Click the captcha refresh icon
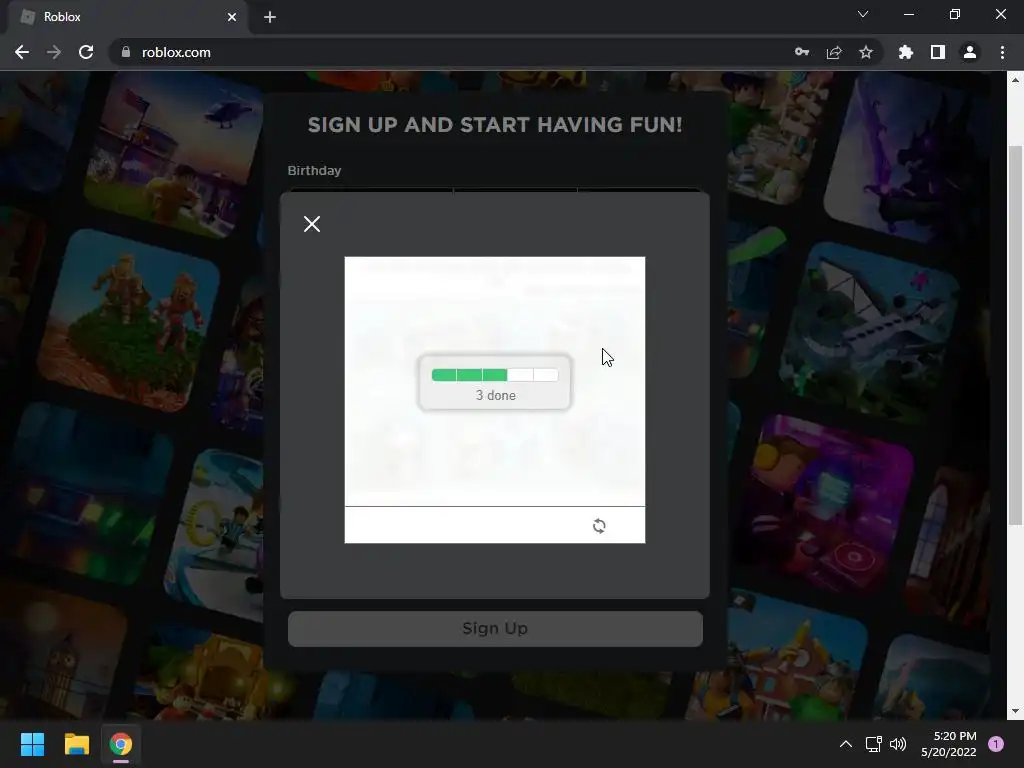Image resolution: width=1024 pixels, height=768 pixels. pyautogui.click(x=599, y=526)
